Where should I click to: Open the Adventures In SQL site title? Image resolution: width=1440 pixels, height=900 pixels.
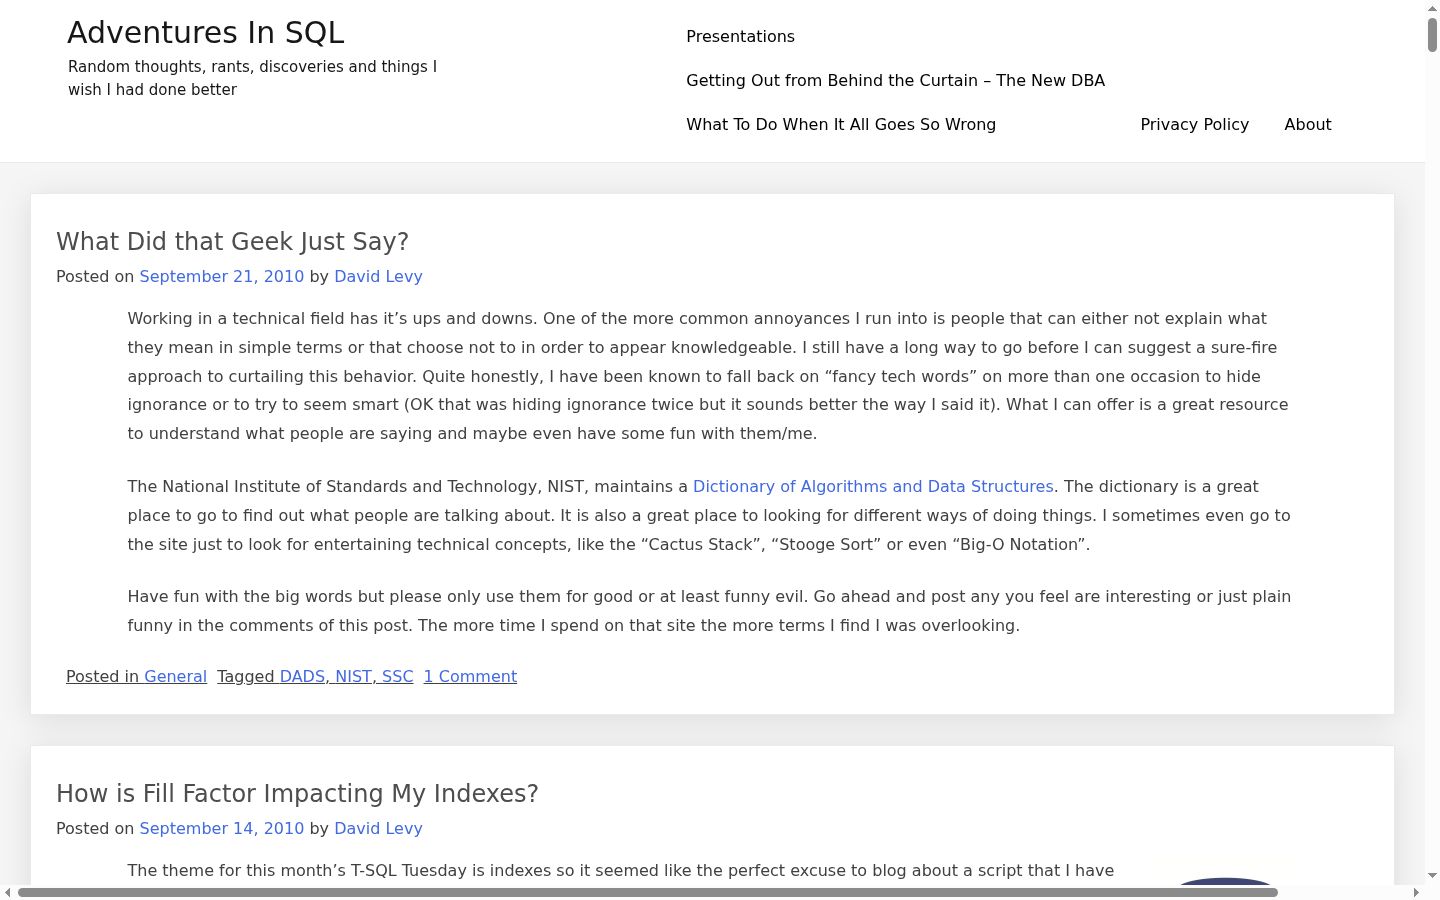(206, 33)
